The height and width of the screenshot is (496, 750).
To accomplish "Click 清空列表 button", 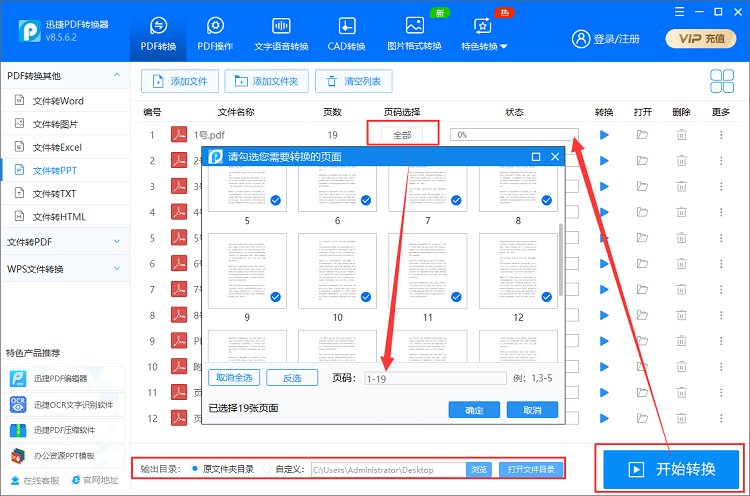I will tap(354, 81).
